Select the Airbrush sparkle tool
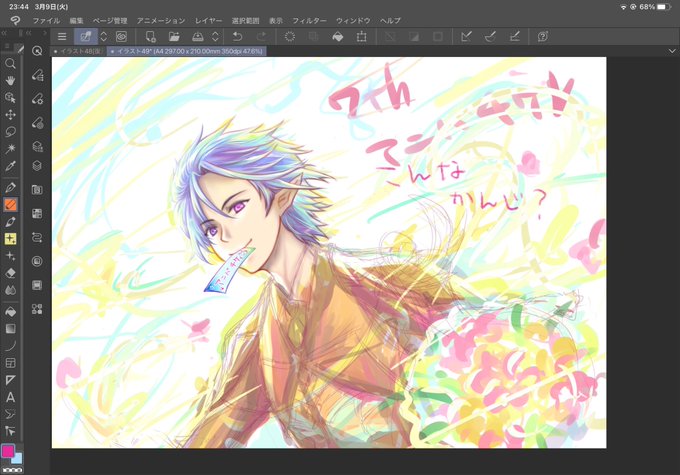Screen dimensions: 680x475 pyautogui.click(x=10, y=256)
